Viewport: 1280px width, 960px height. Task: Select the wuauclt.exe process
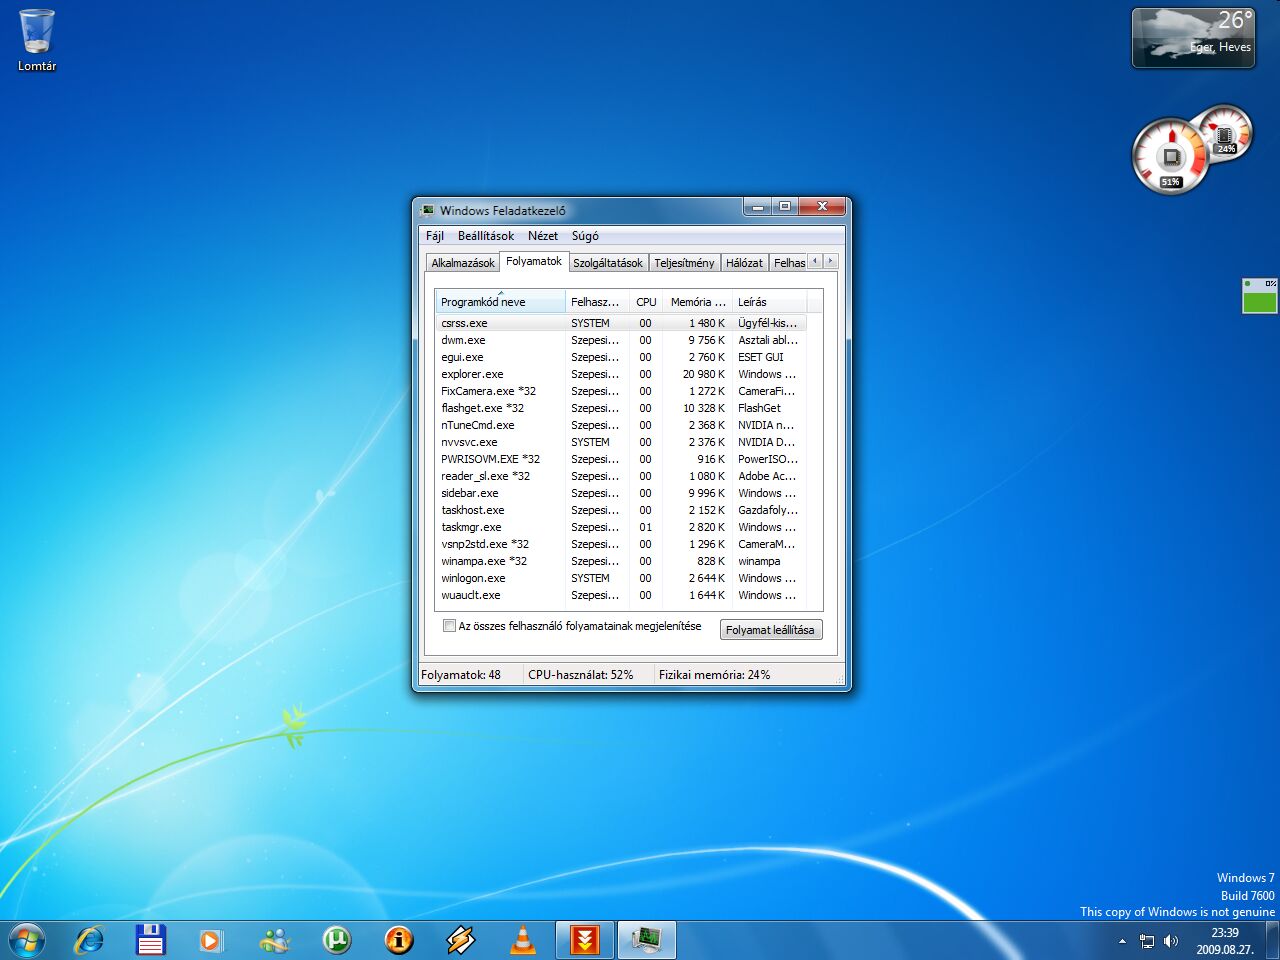click(x=621, y=595)
